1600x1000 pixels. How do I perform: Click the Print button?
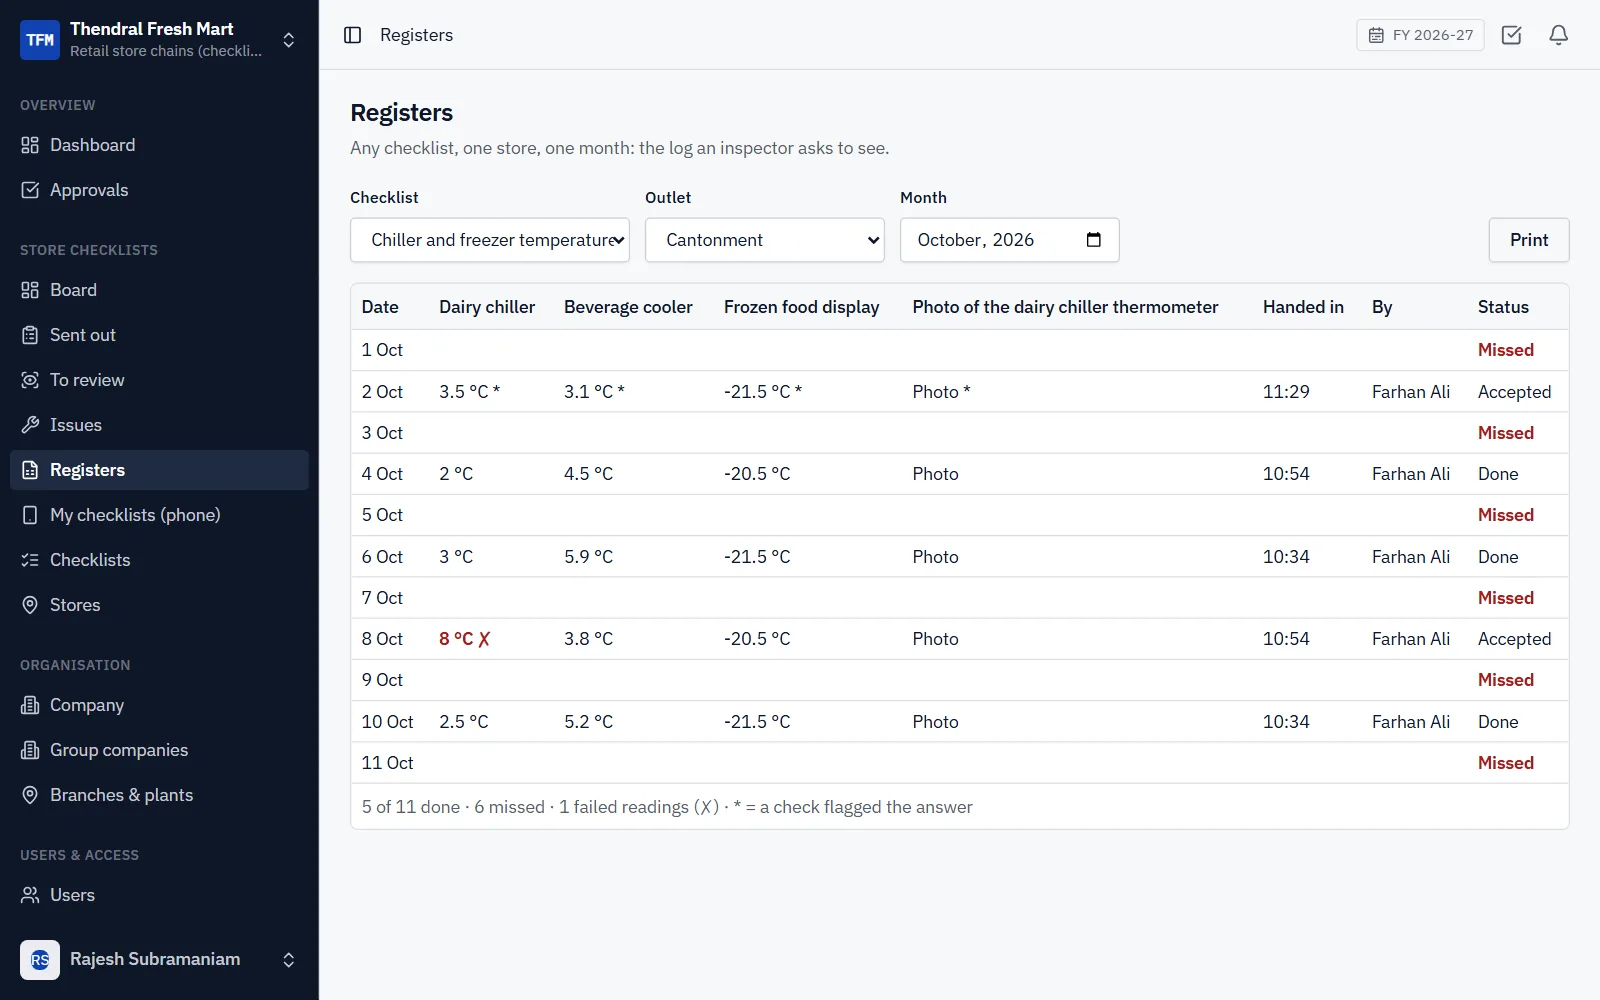coord(1529,240)
